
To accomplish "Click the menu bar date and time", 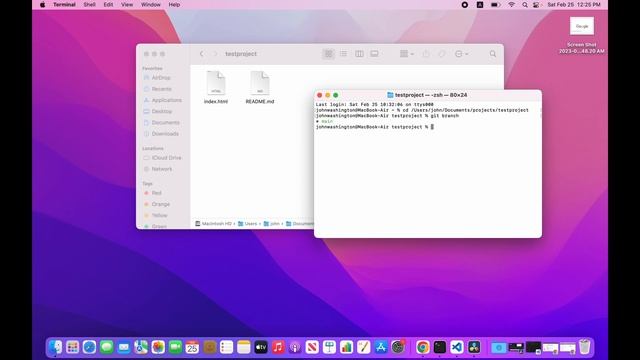I will point(574,5).
